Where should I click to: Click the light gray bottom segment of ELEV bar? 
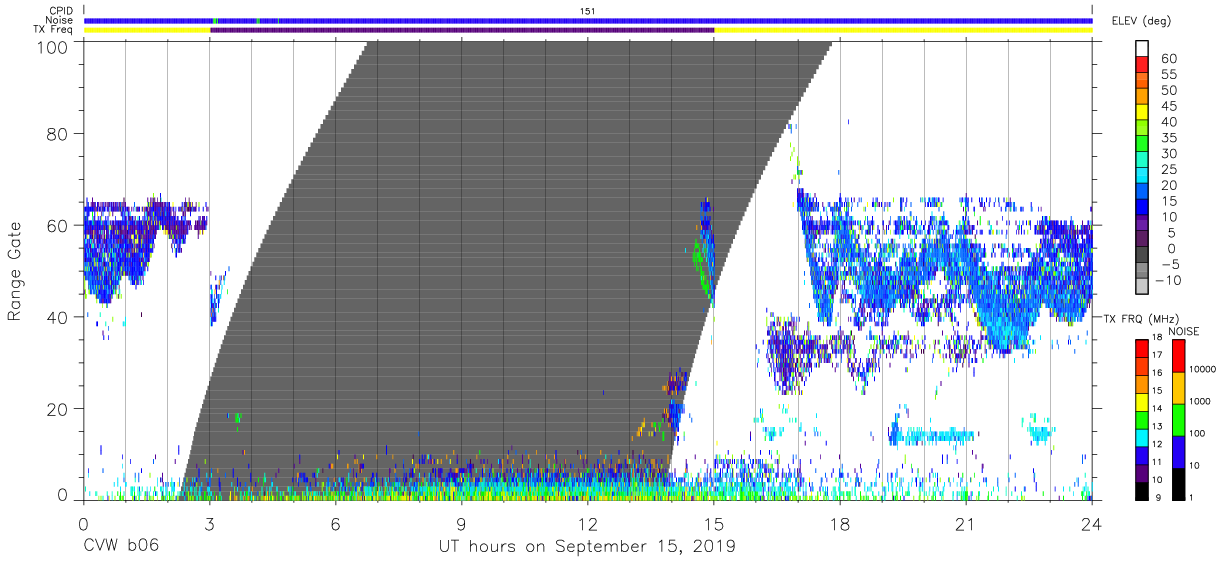1142,287
